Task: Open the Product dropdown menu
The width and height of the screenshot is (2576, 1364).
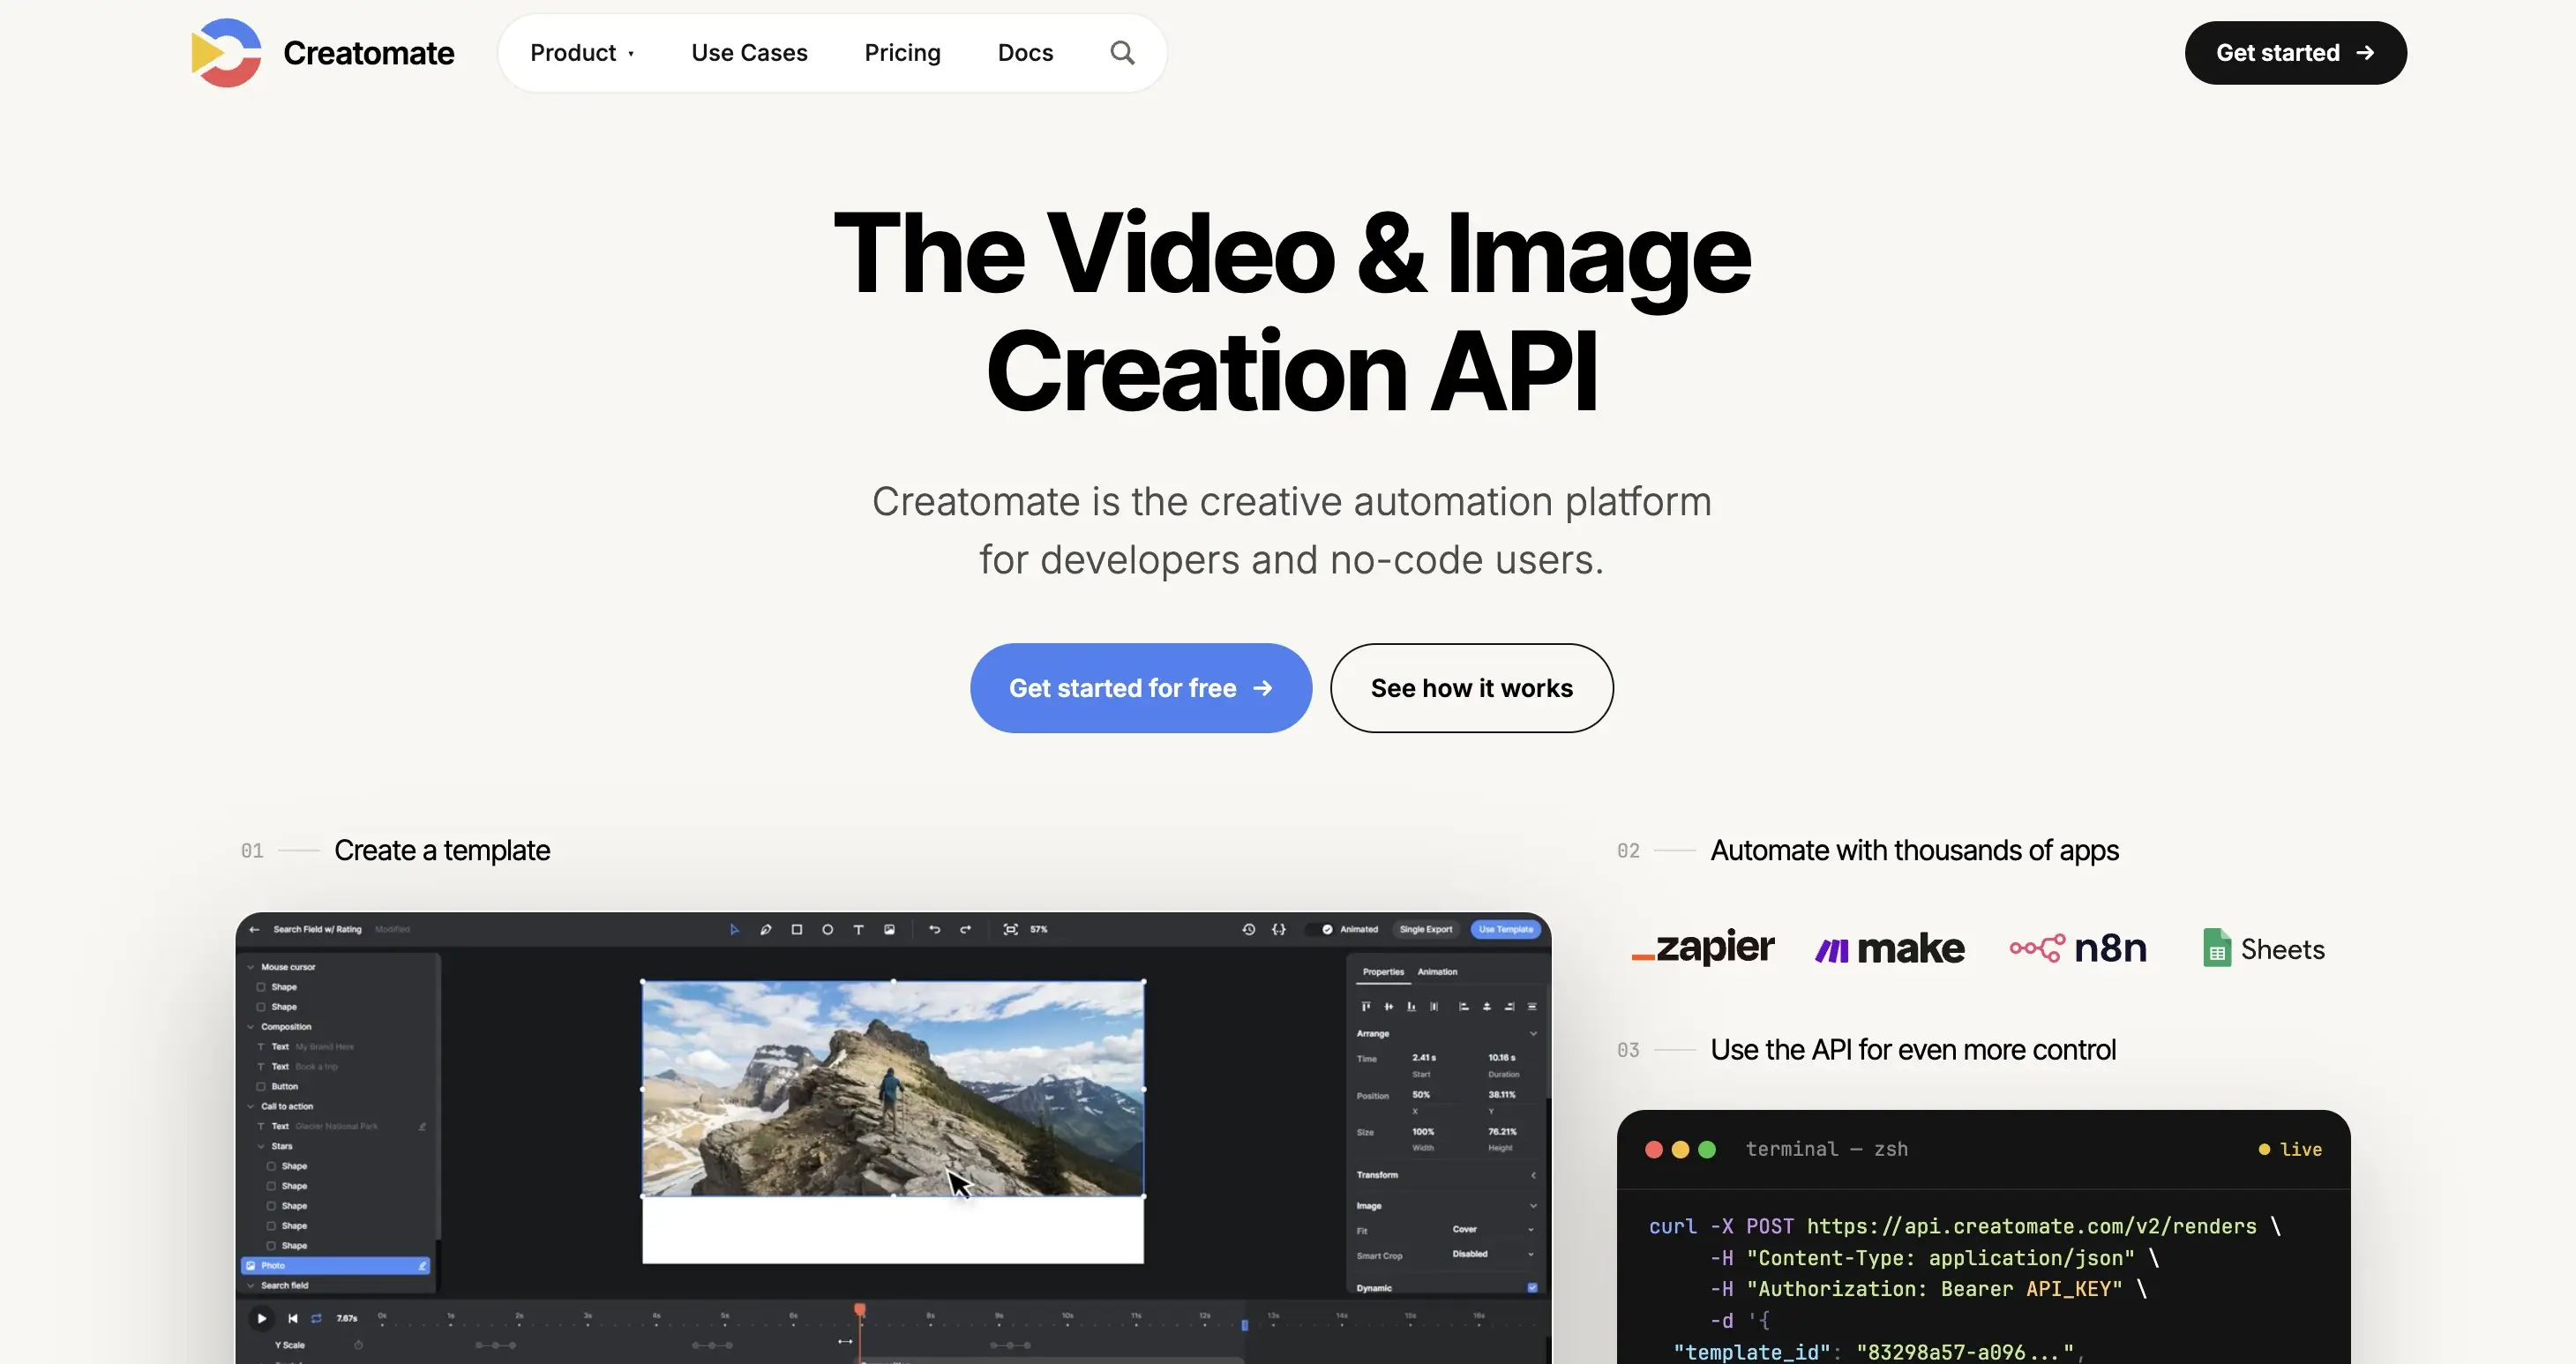Action: pos(582,53)
